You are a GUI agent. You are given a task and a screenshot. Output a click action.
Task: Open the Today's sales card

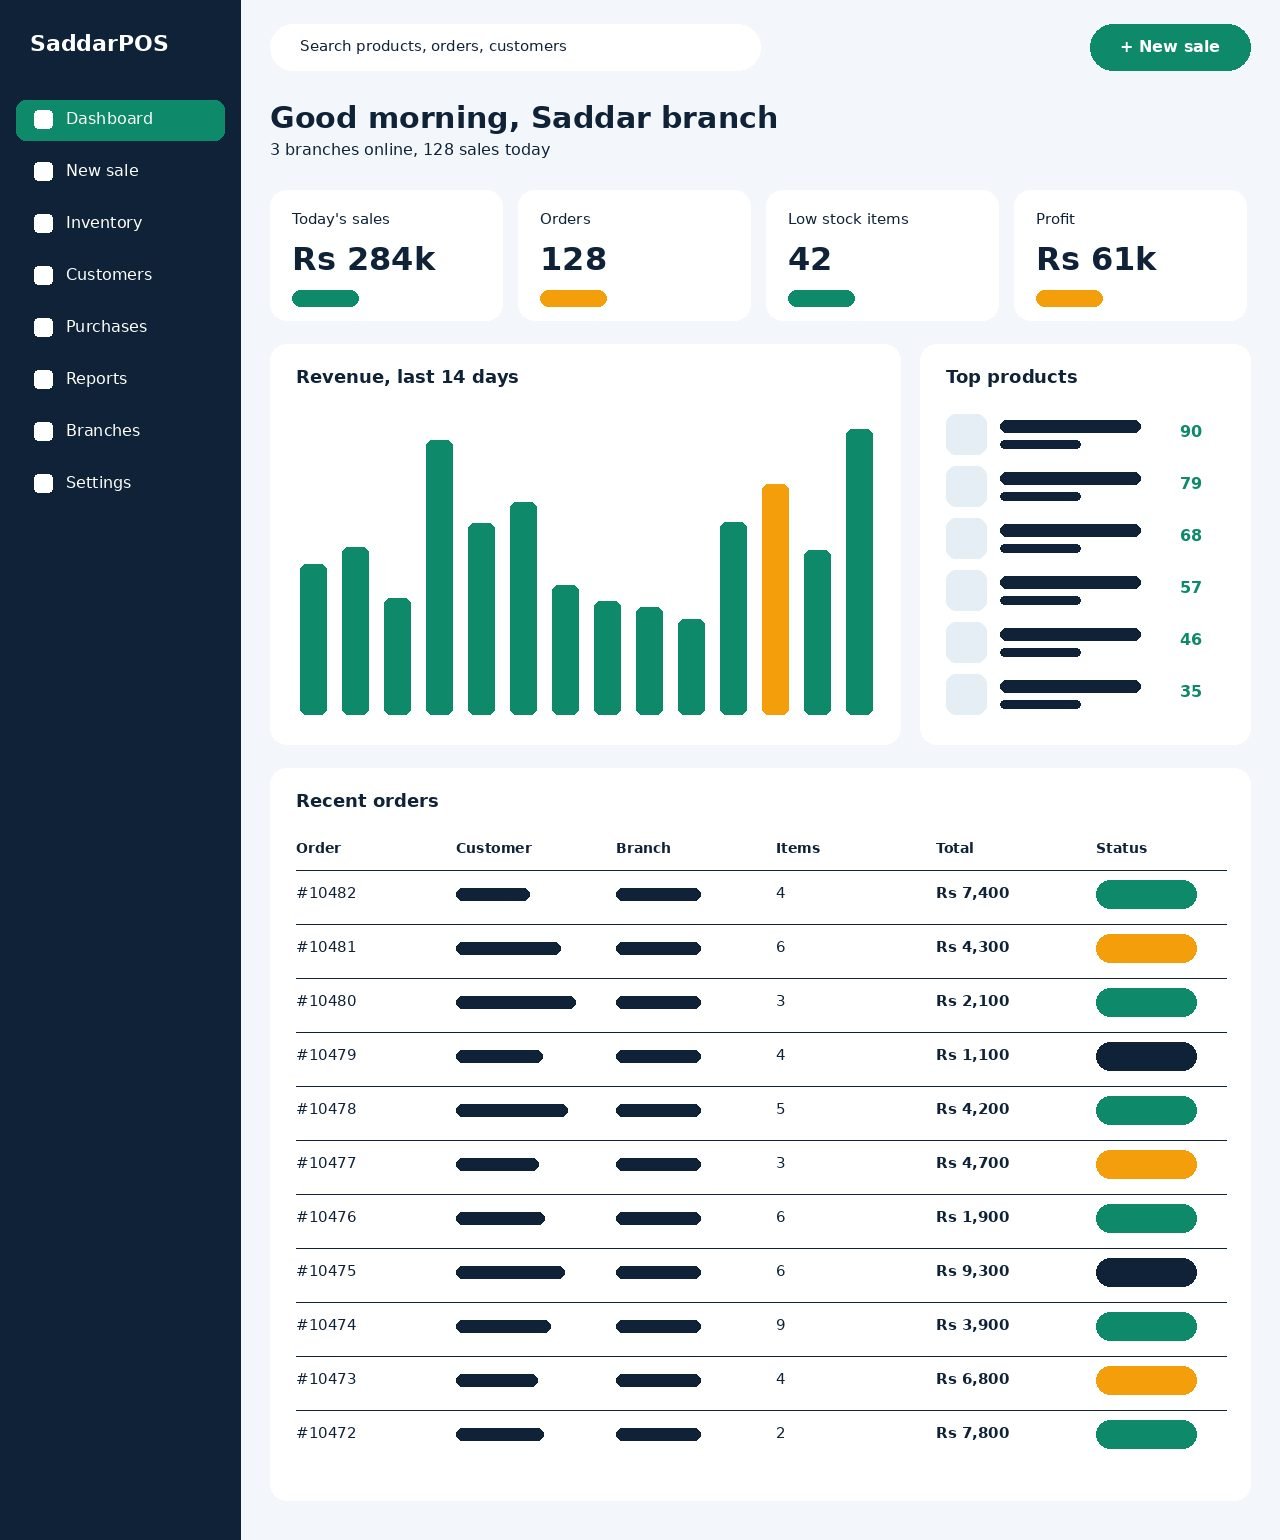coord(386,256)
